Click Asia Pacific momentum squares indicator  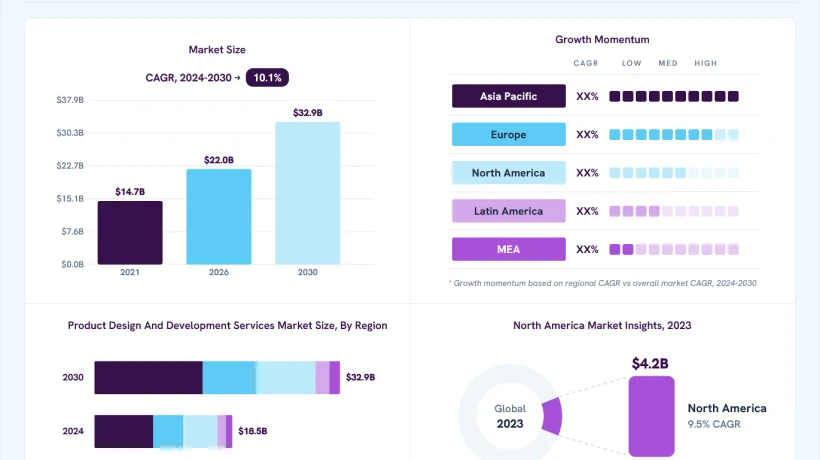pos(674,96)
